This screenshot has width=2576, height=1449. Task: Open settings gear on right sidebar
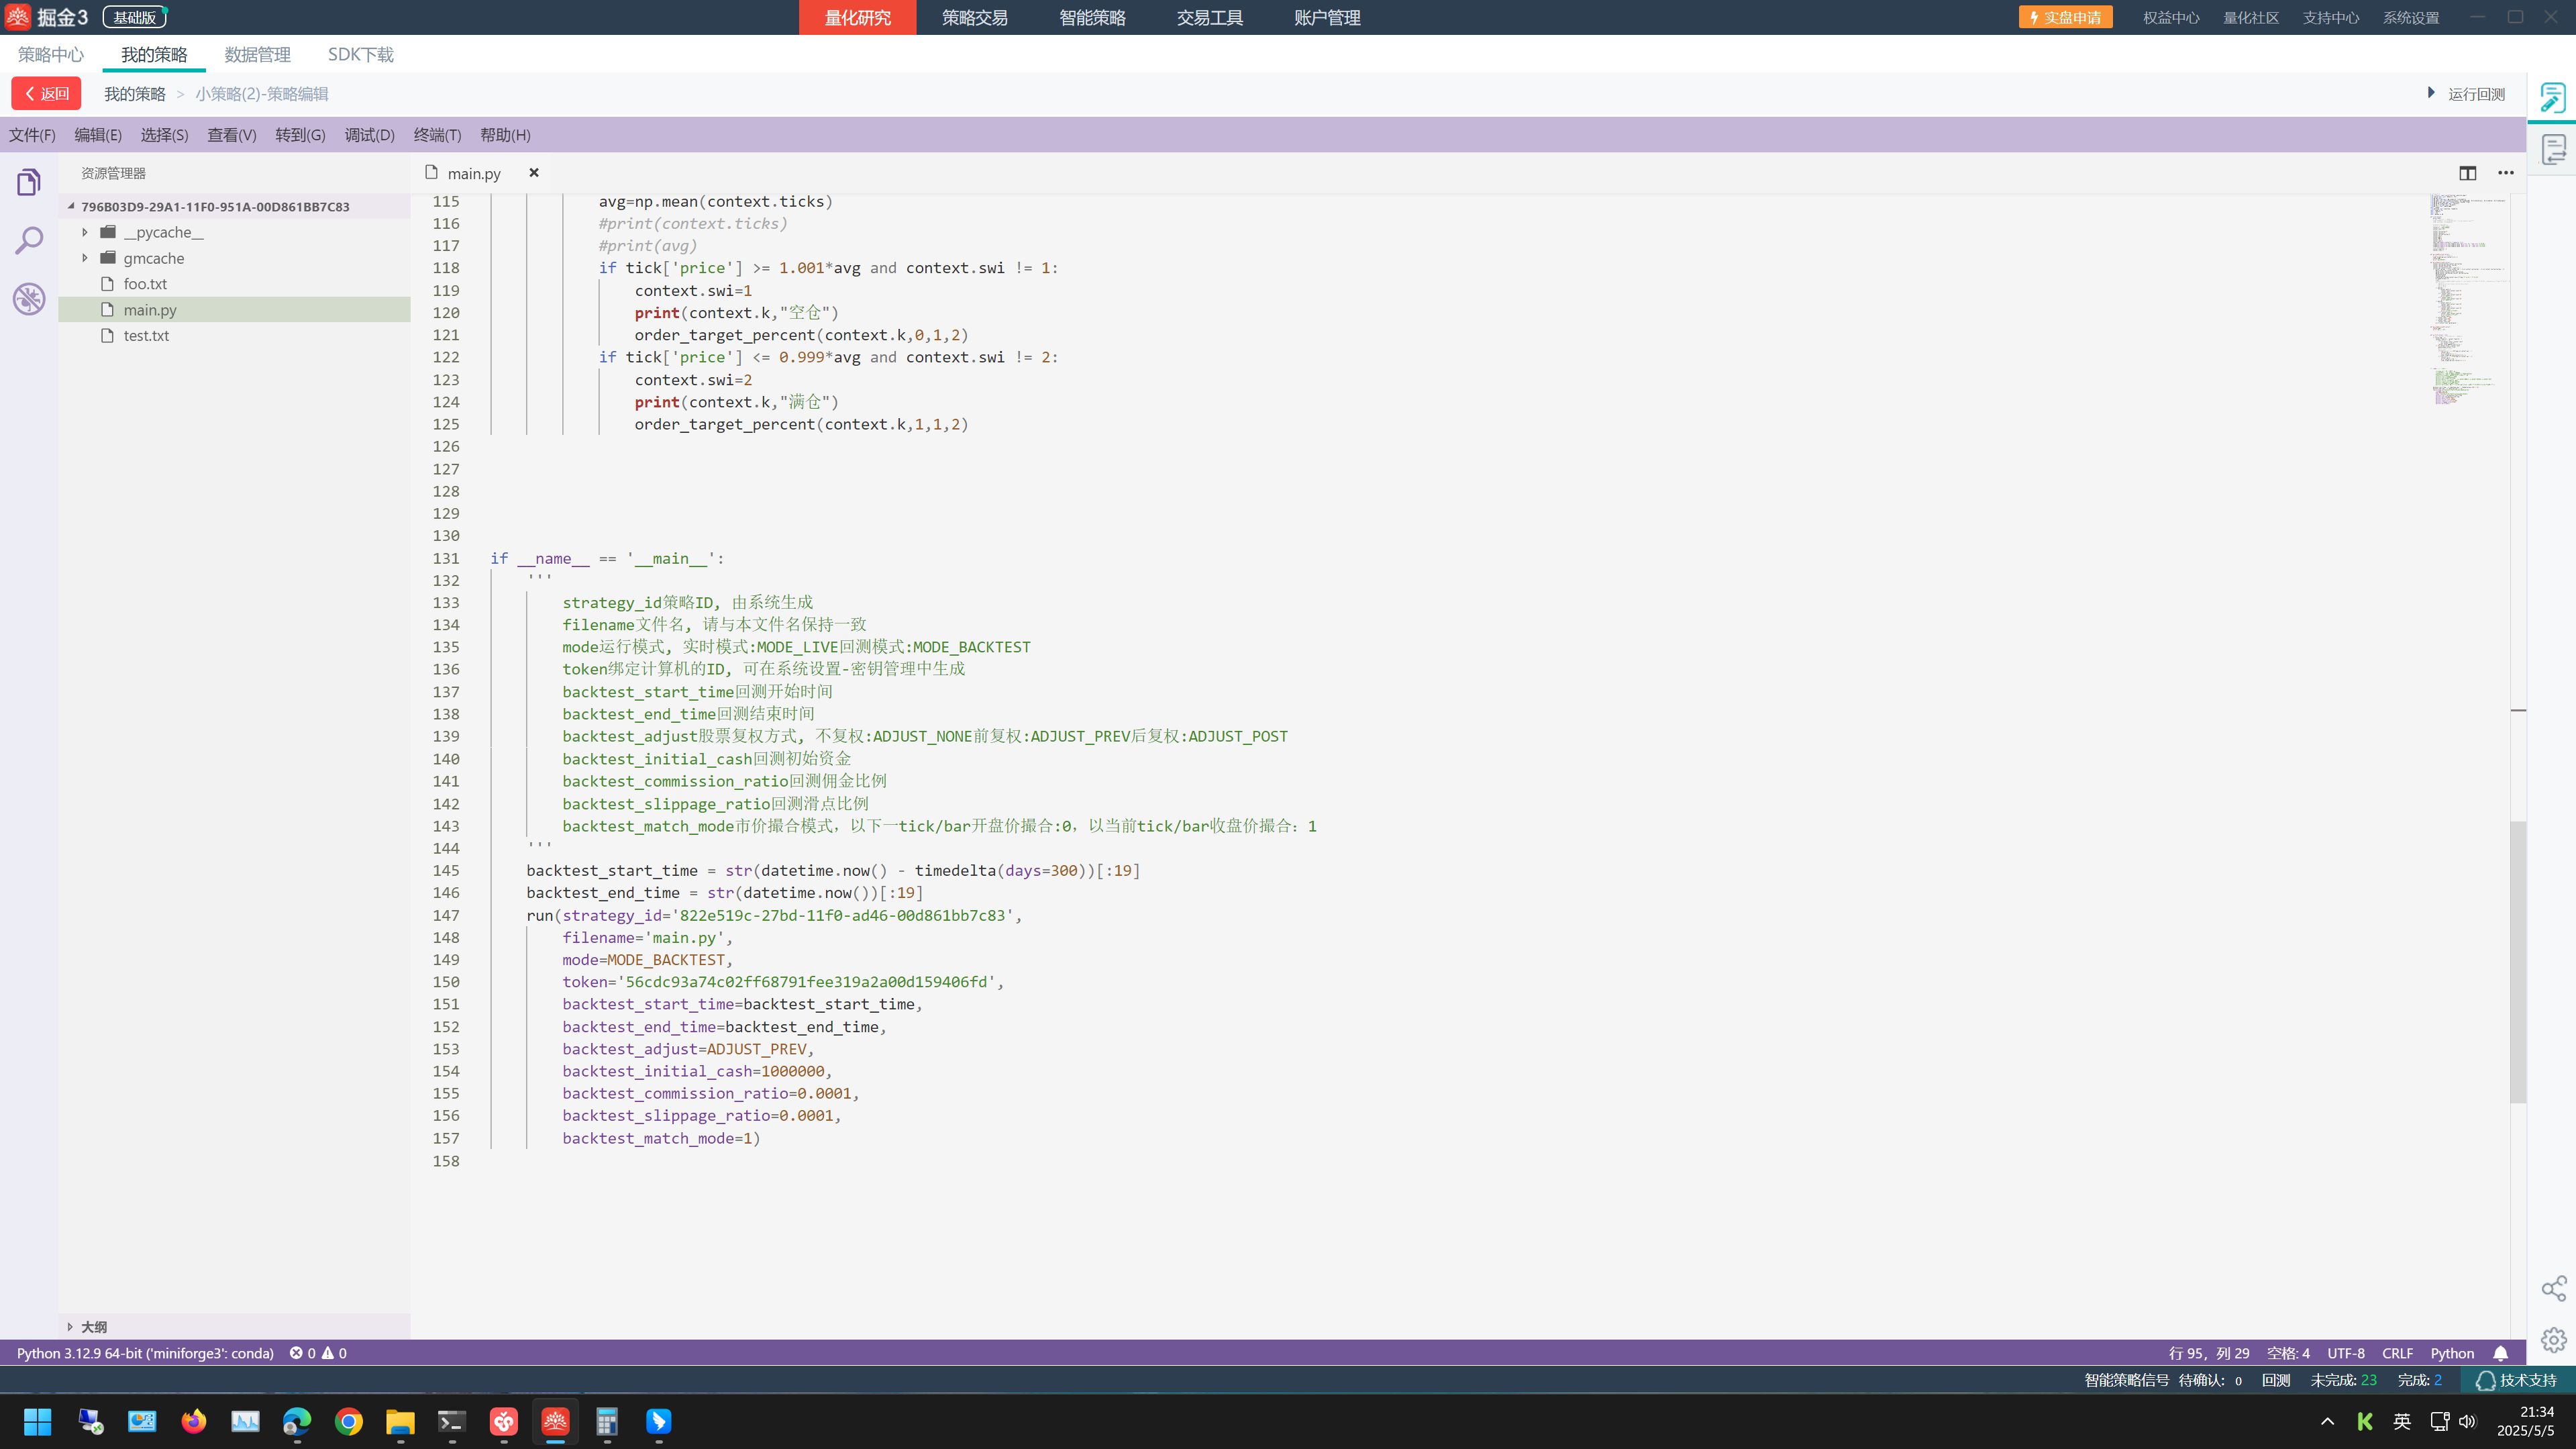pos(2553,1340)
